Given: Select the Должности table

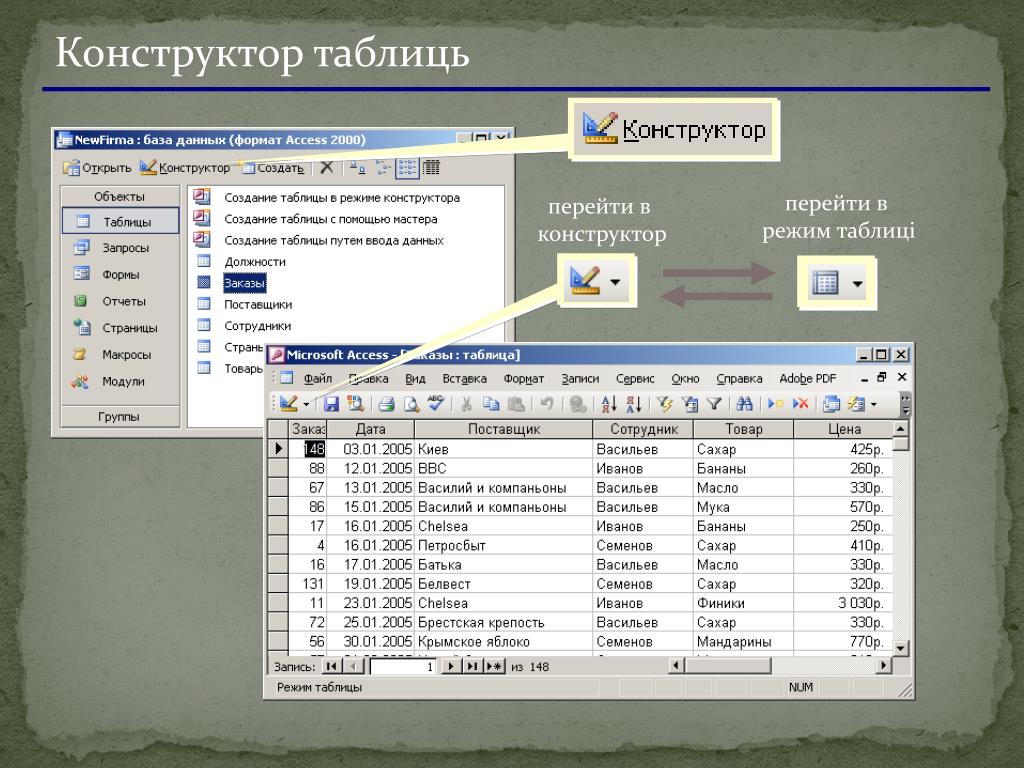Looking at the screenshot, I should [255, 262].
